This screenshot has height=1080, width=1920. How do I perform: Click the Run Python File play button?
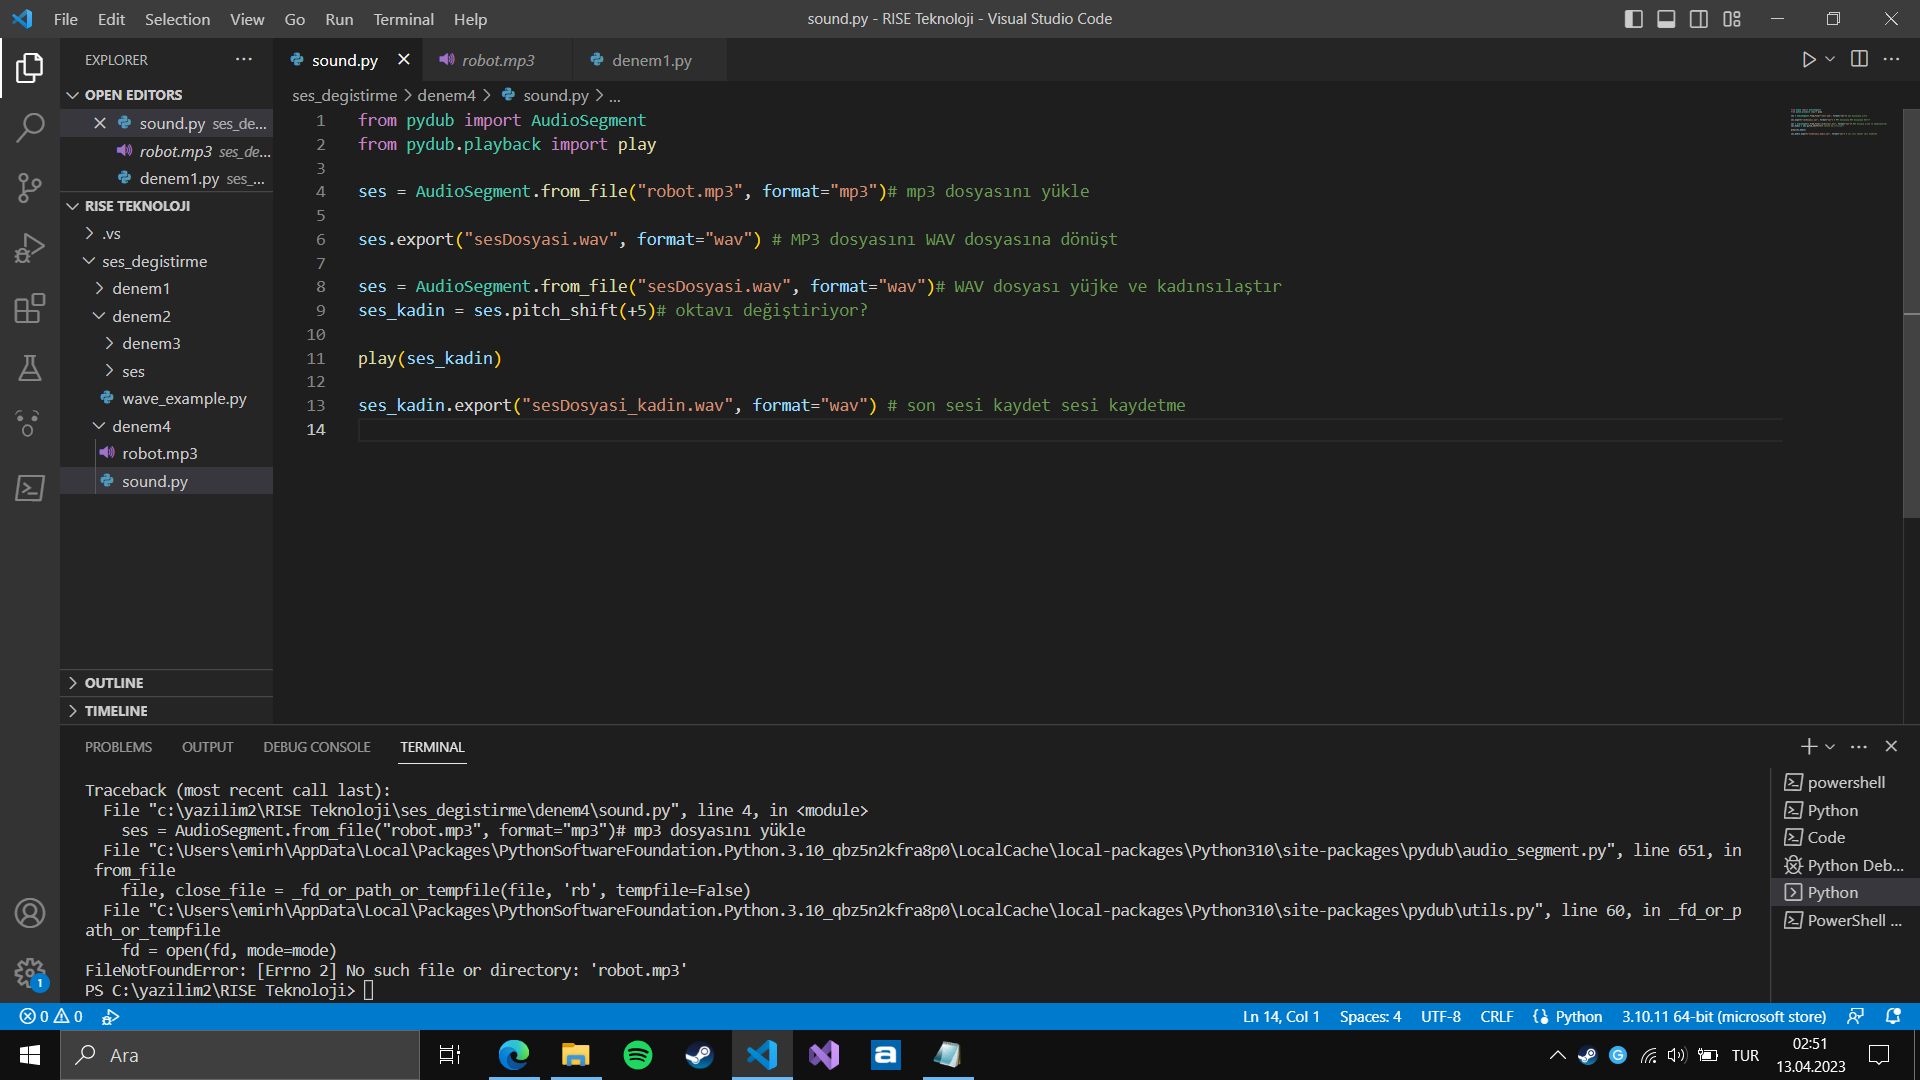1808,60
